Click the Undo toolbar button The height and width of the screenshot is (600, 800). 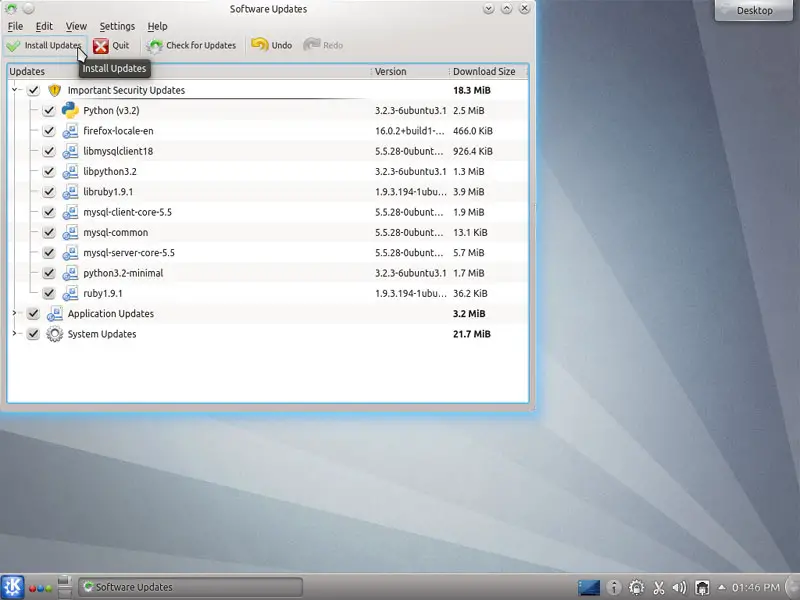point(271,45)
